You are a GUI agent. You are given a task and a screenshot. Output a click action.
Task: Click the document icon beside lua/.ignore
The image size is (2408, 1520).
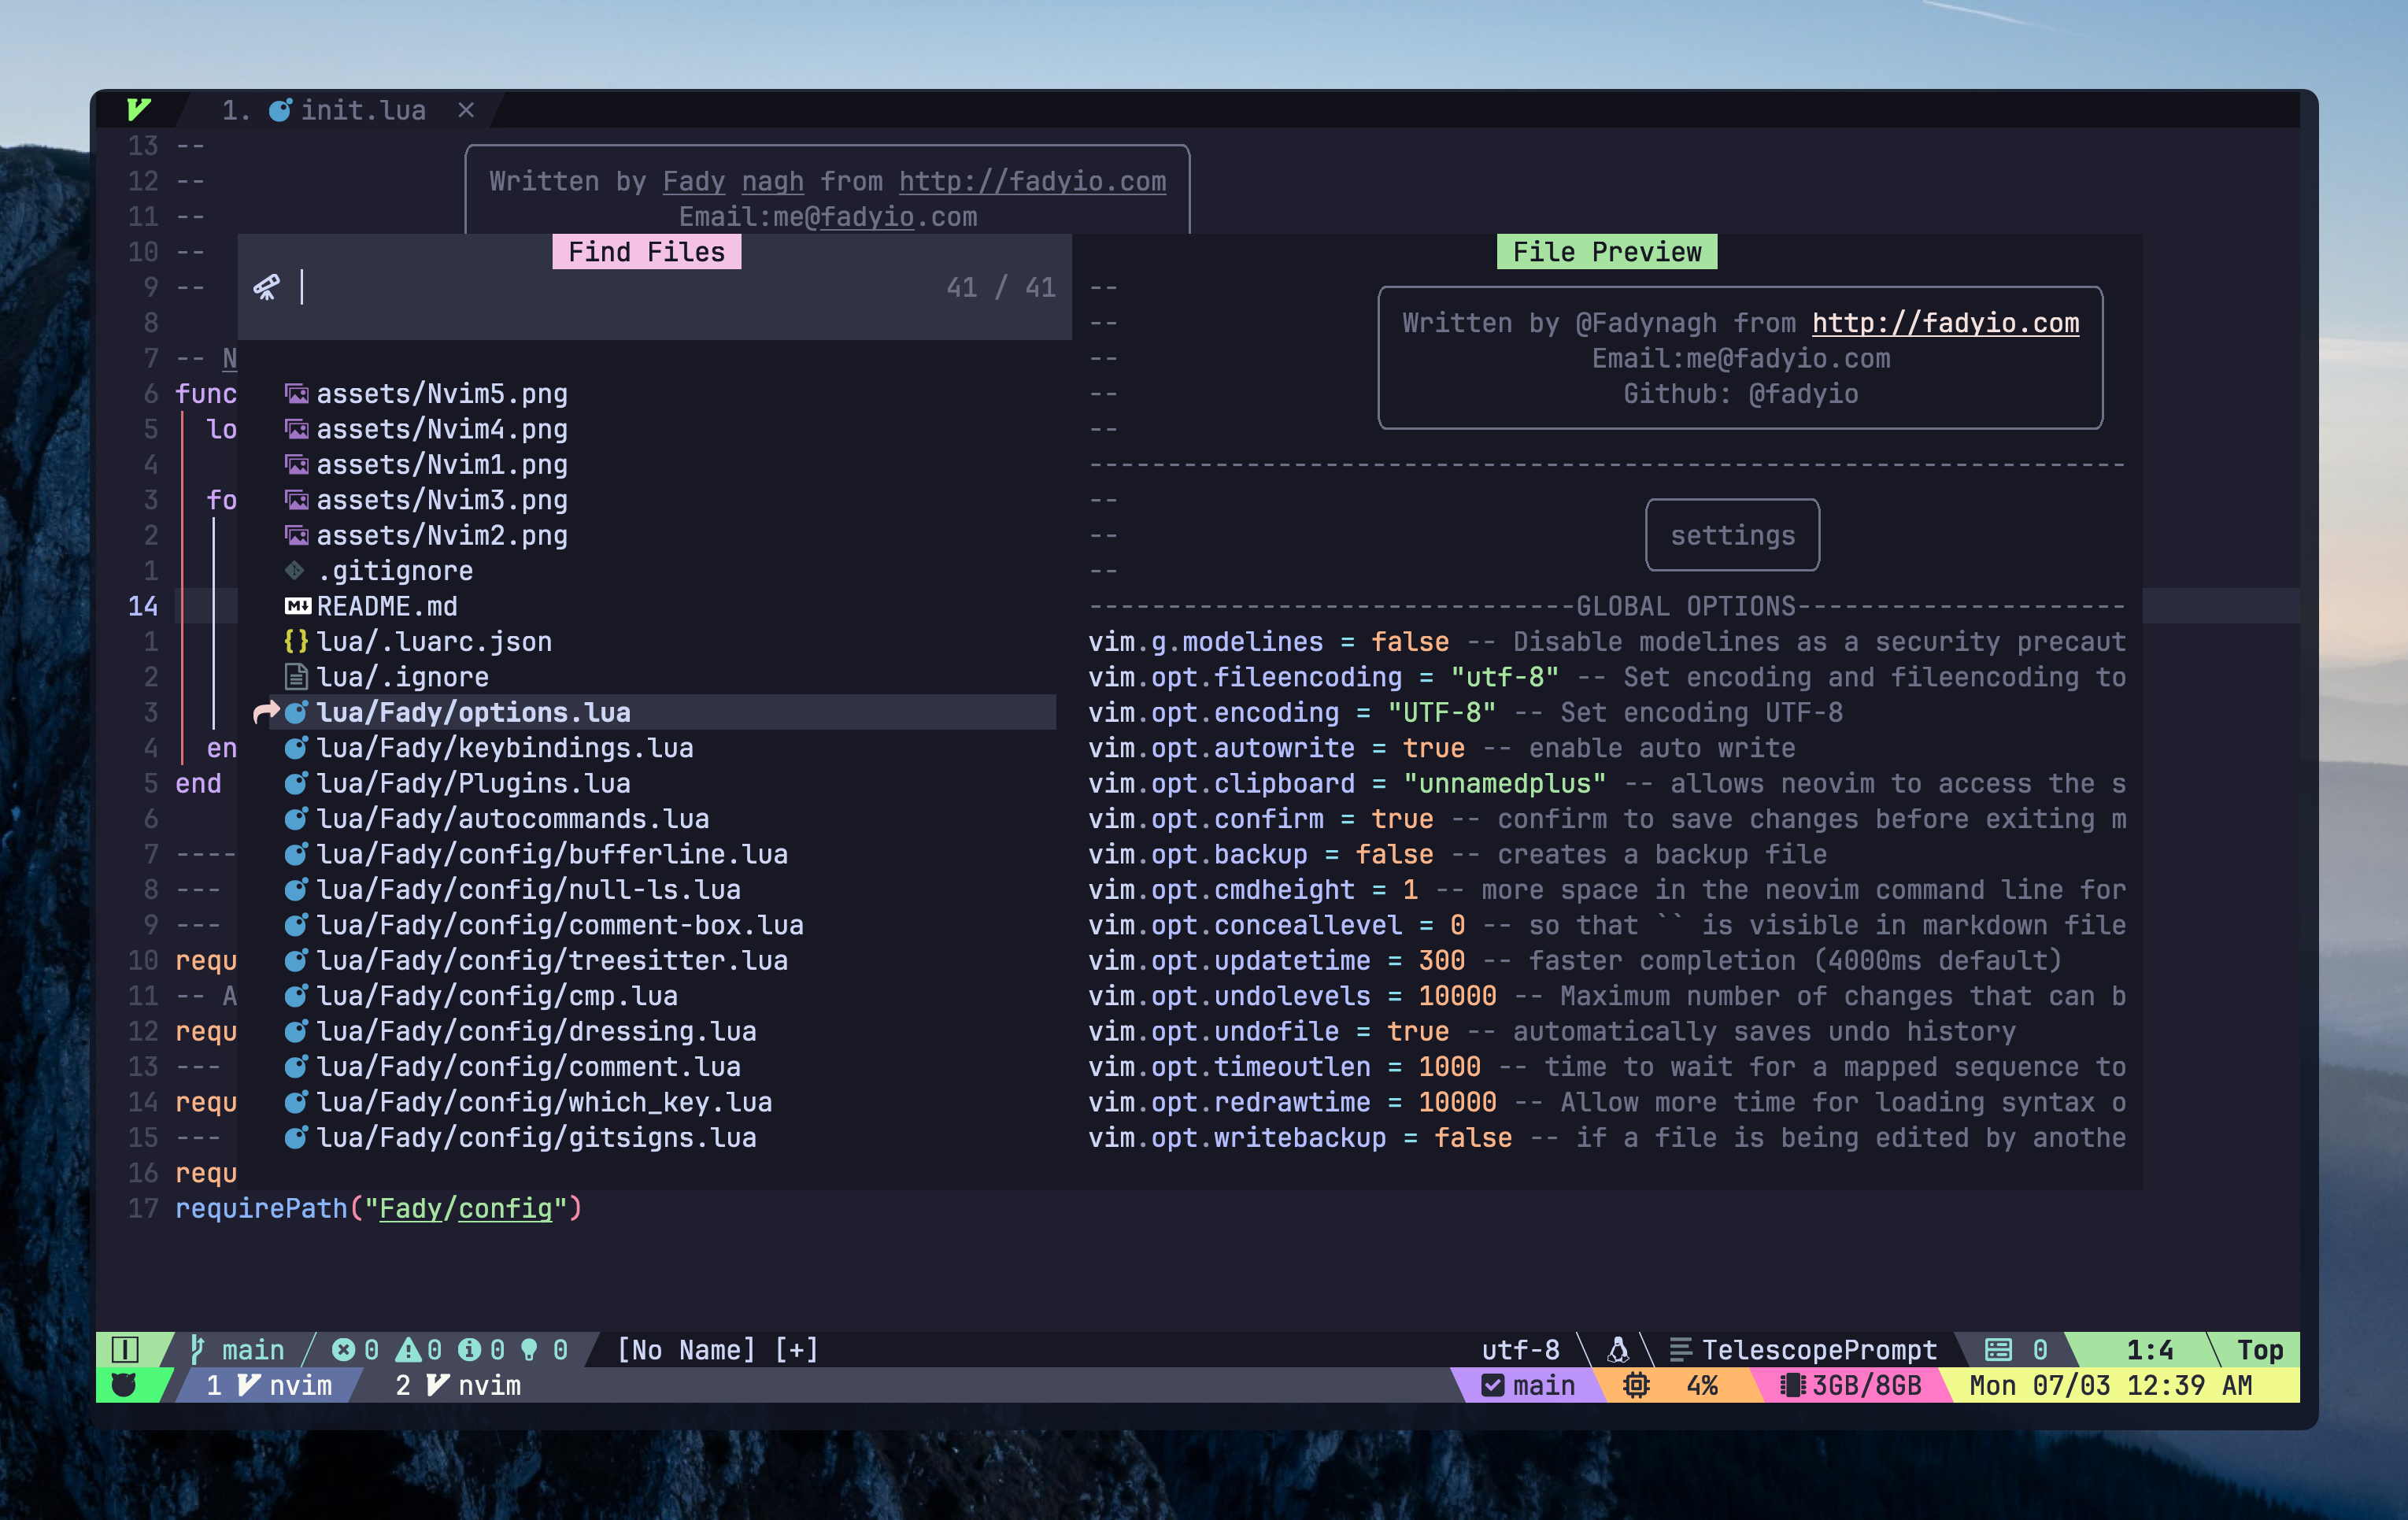[x=296, y=677]
